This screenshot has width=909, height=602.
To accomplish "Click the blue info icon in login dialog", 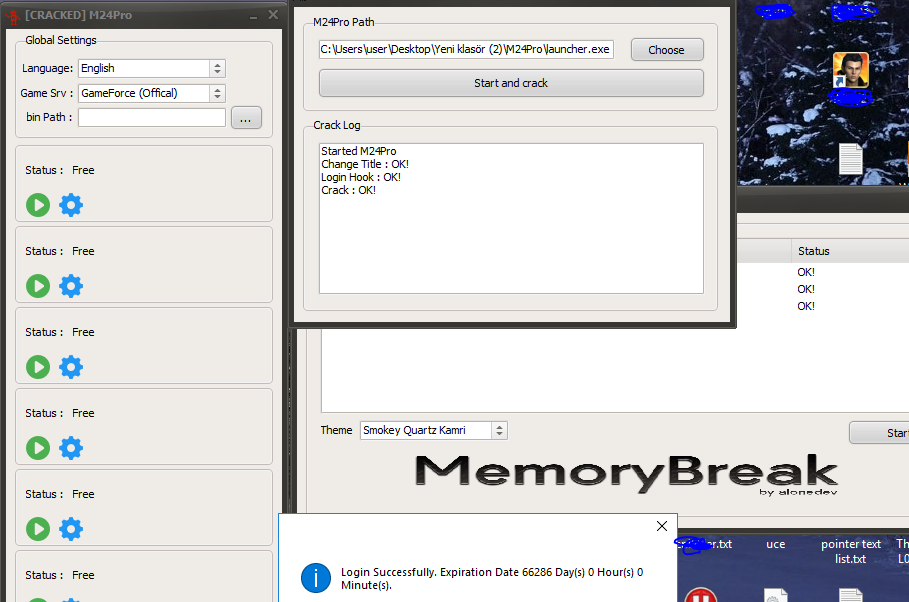I will 316,578.
